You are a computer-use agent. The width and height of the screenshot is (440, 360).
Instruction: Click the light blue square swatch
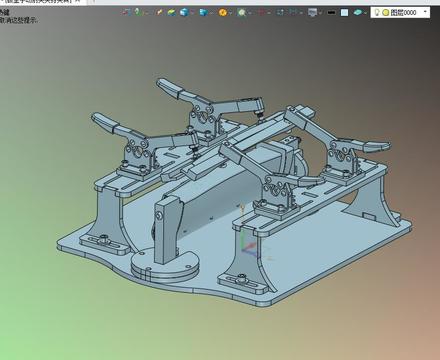coord(344,13)
